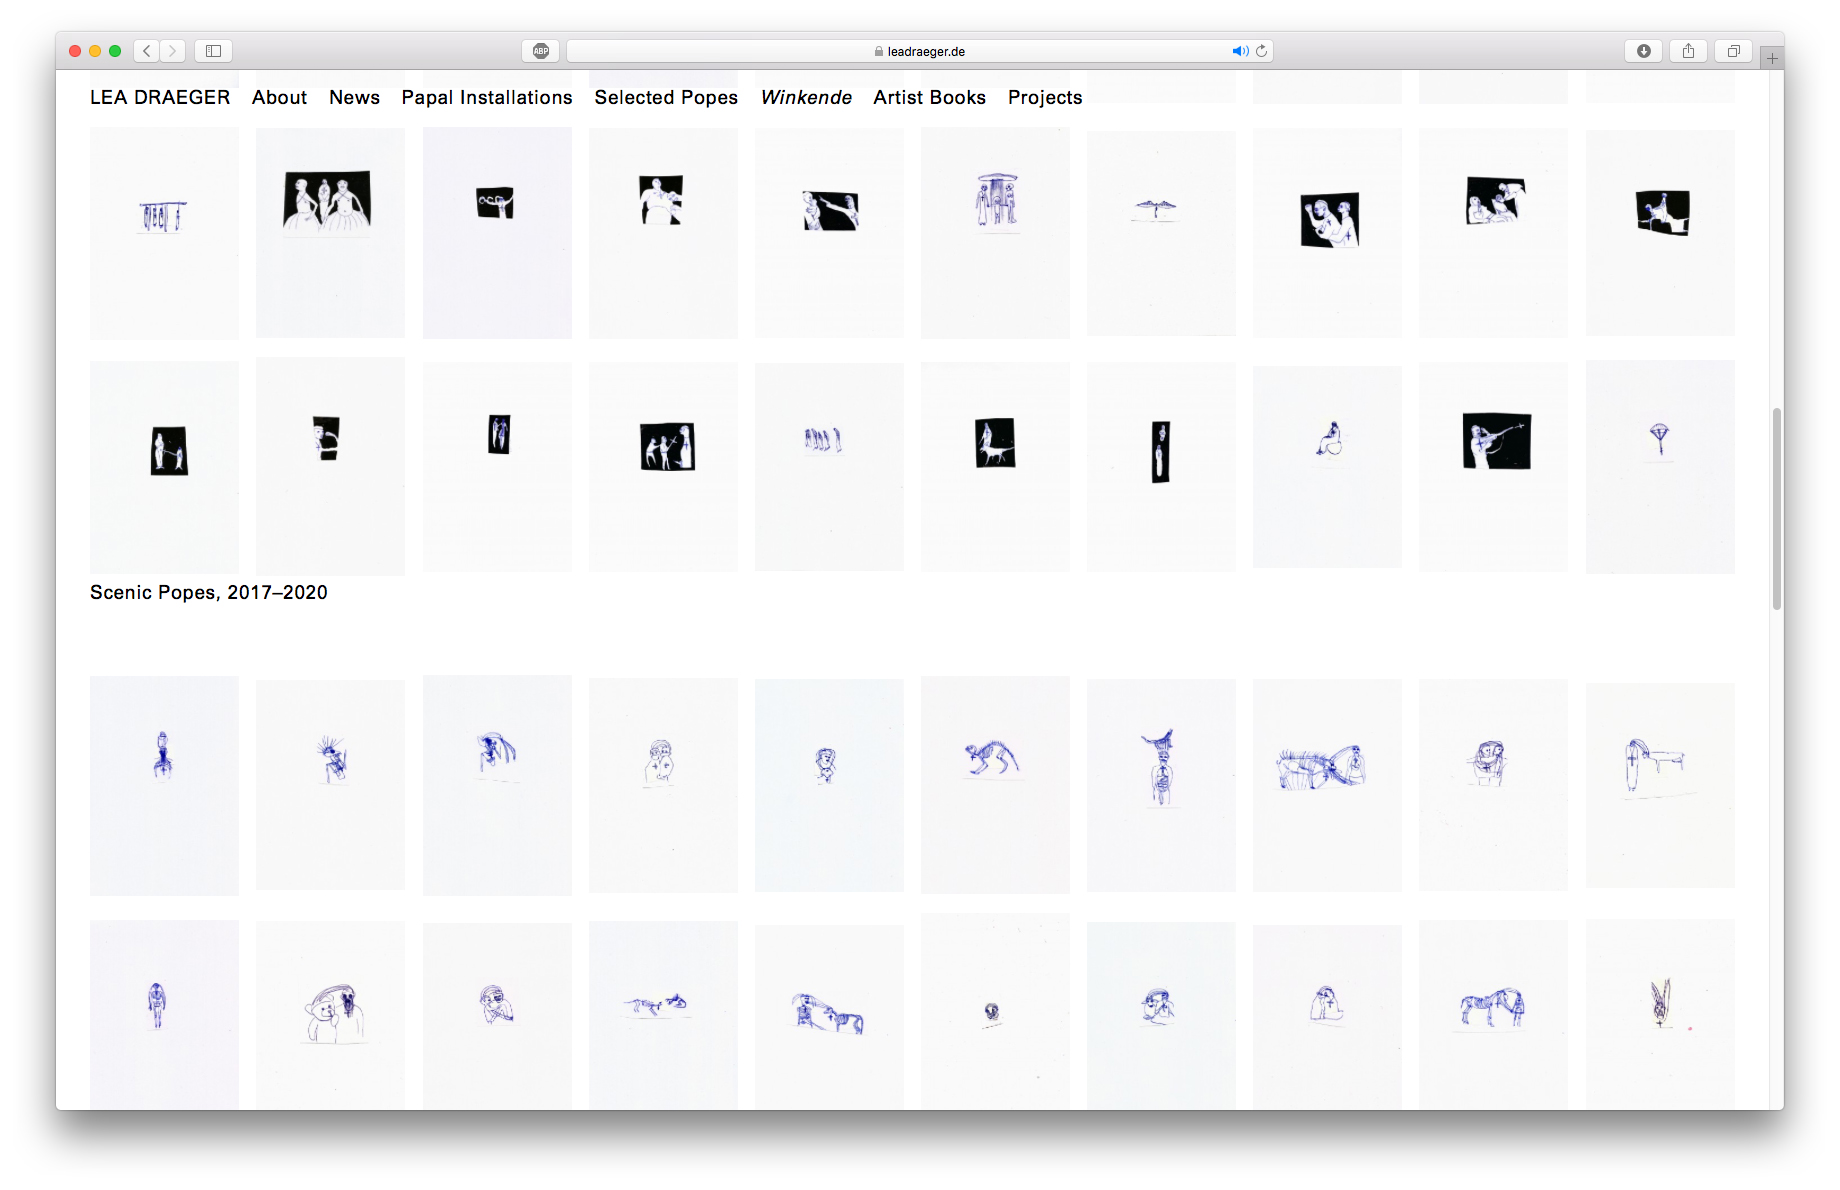This screenshot has height=1190, width=1840.
Task: Open the Papal Installations section
Action: click(487, 97)
